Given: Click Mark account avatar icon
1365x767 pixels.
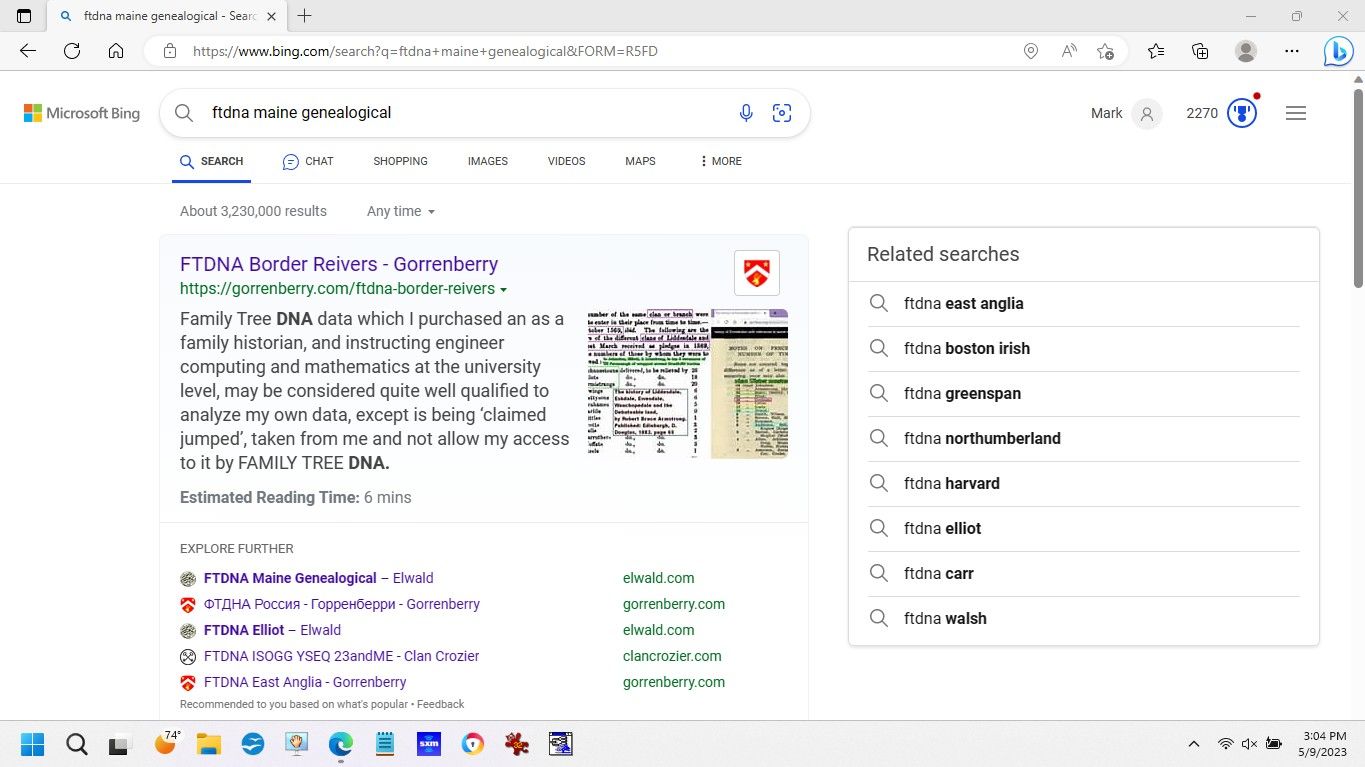Looking at the screenshot, I should coord(1147,113).
